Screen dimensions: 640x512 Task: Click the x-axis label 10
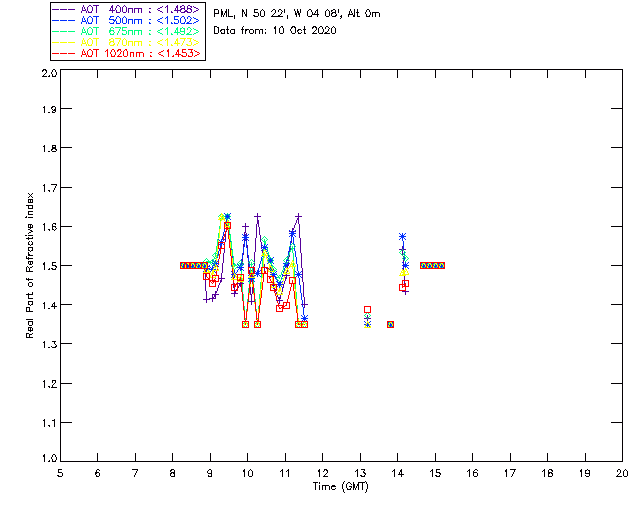[247, 473]
